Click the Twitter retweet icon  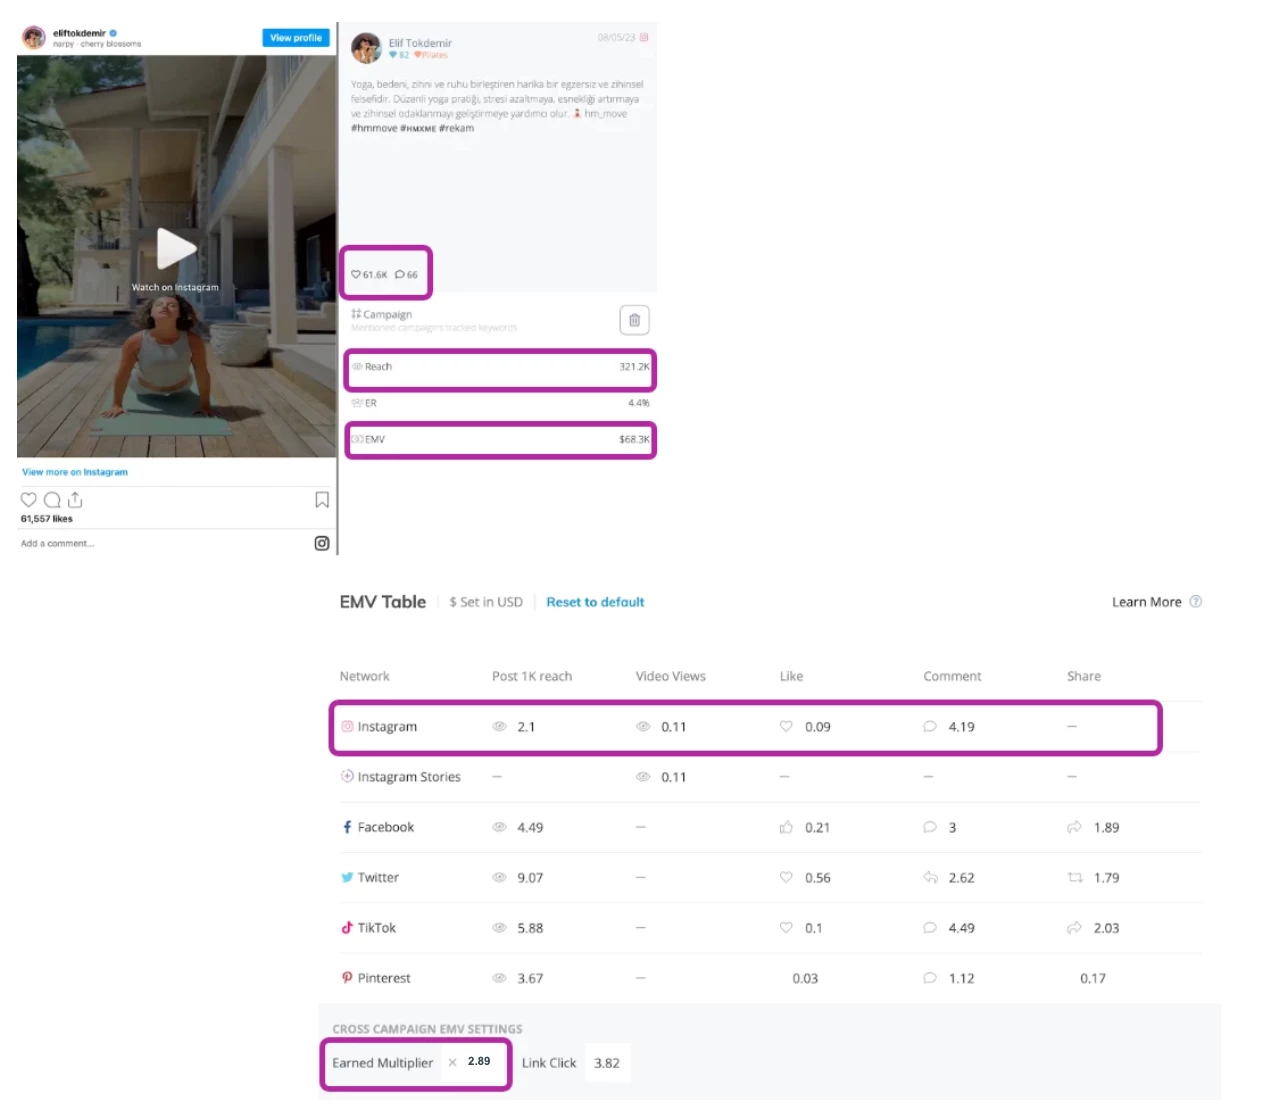(x=1075, y=877)
